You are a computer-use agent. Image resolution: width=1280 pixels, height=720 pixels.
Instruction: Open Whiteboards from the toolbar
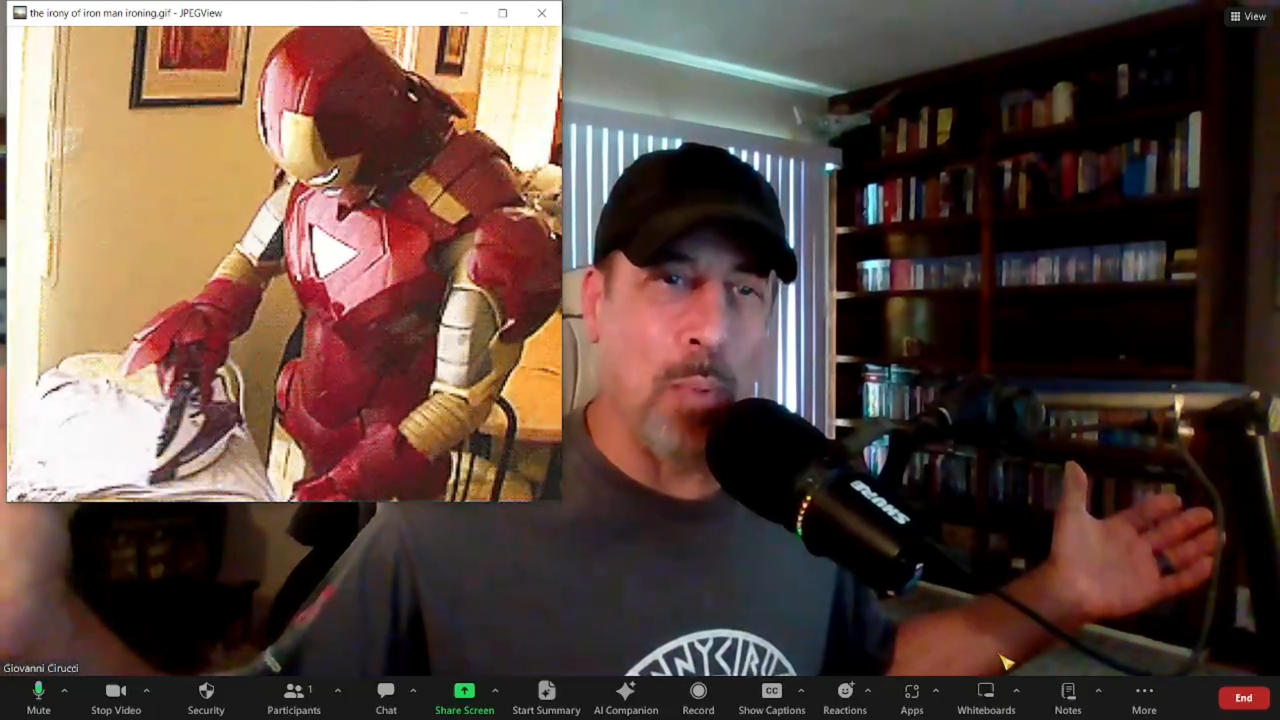pos(986,697)
